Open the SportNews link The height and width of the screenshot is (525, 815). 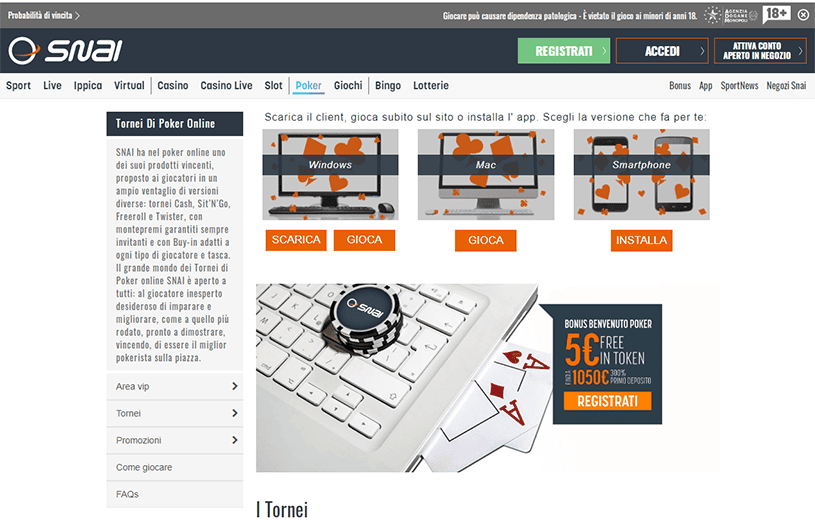739,85
